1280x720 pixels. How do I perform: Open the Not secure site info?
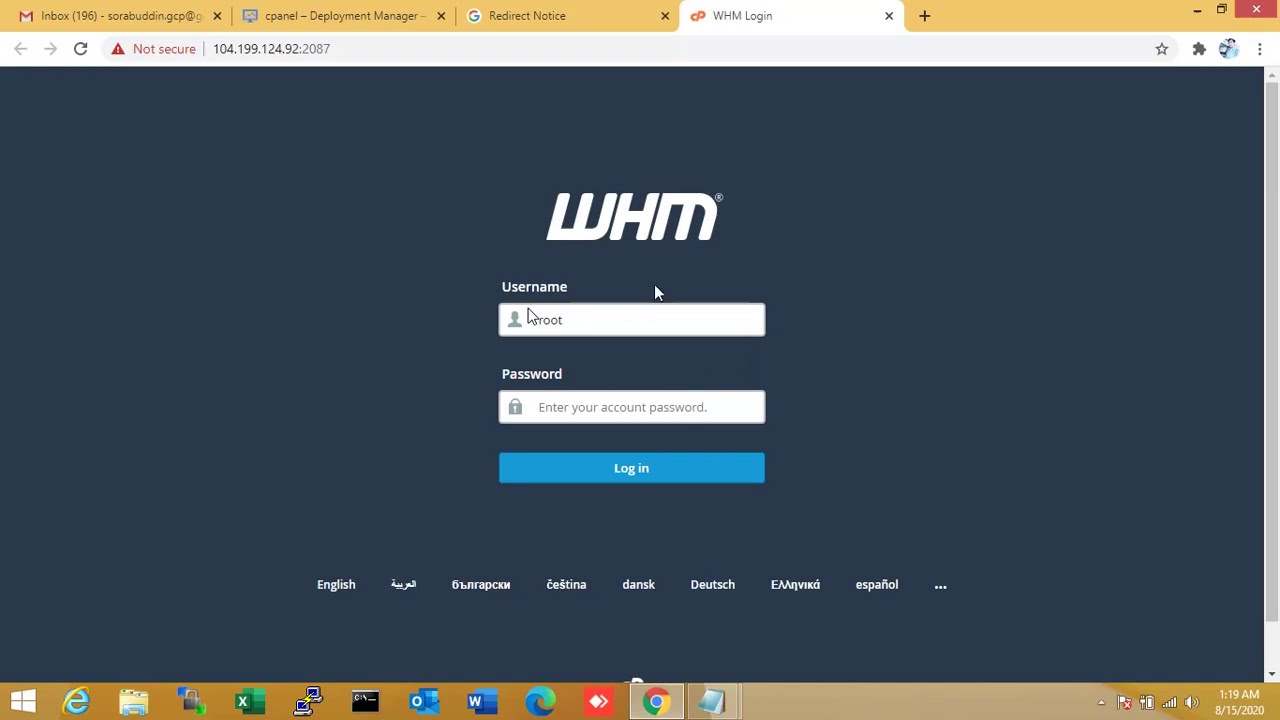[154, 49]
